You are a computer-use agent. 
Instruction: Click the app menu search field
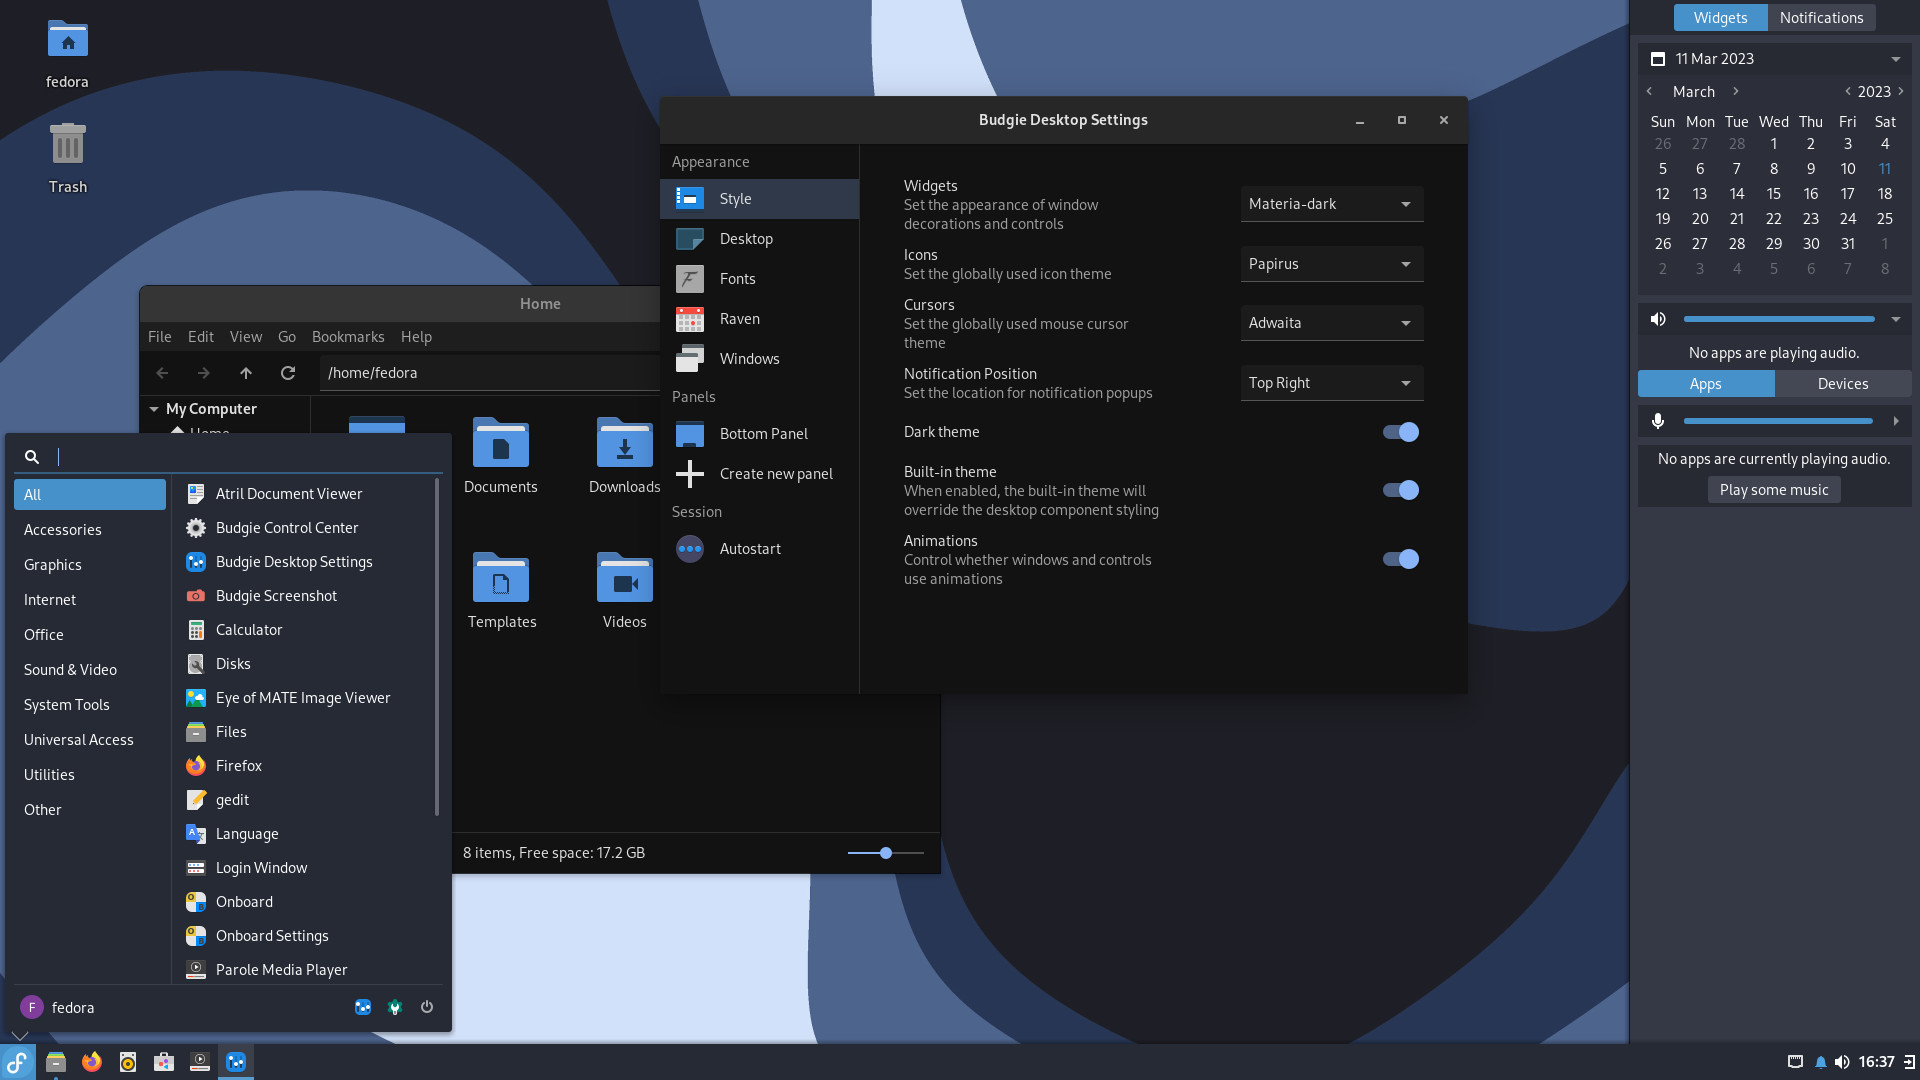228,456
